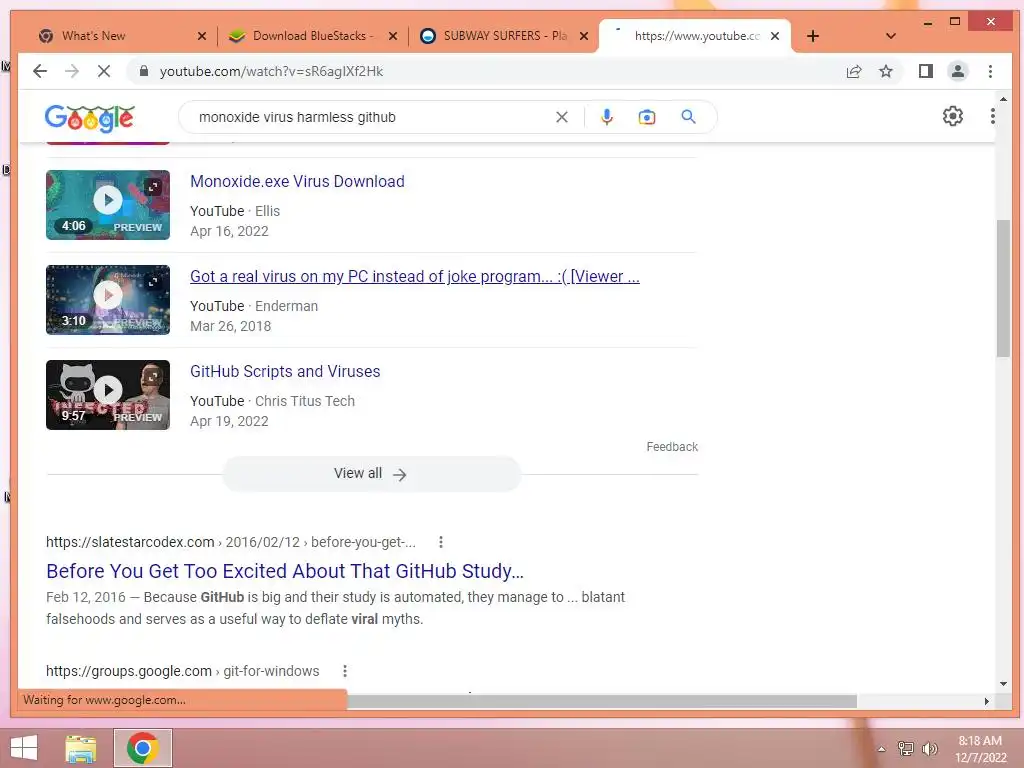Open the network tray icon
Image resolution: width=1024 pixels, height=768 pixels.
pyautogui.click(x=905, y=748)
